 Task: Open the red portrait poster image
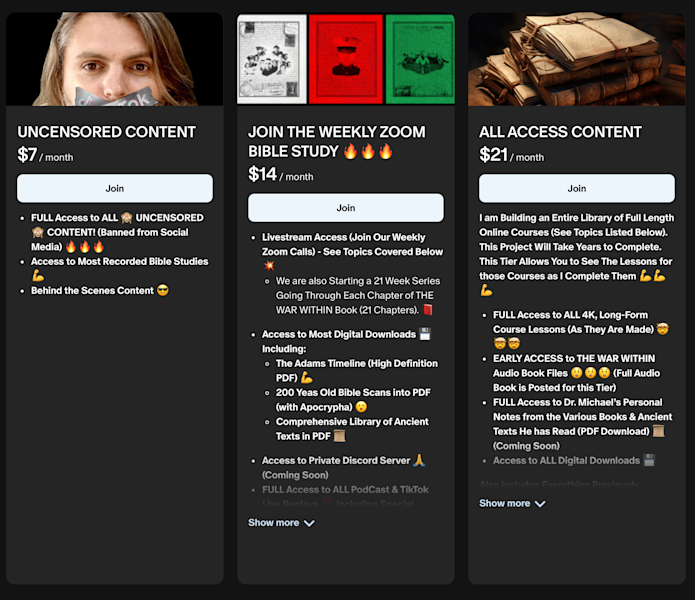pos(346,59)
